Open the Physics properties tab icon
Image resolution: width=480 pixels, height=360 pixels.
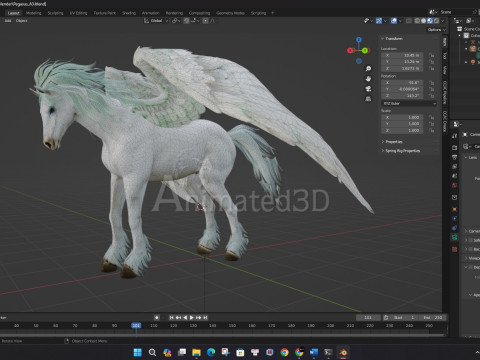click(454, 218)
